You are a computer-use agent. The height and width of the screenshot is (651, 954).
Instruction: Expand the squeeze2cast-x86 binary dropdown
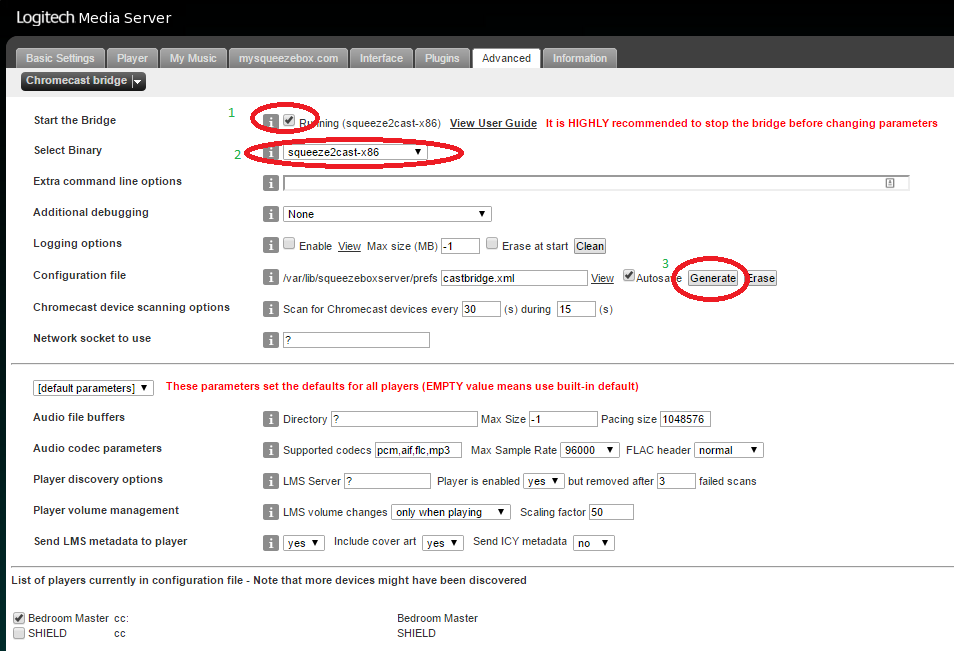355,152
